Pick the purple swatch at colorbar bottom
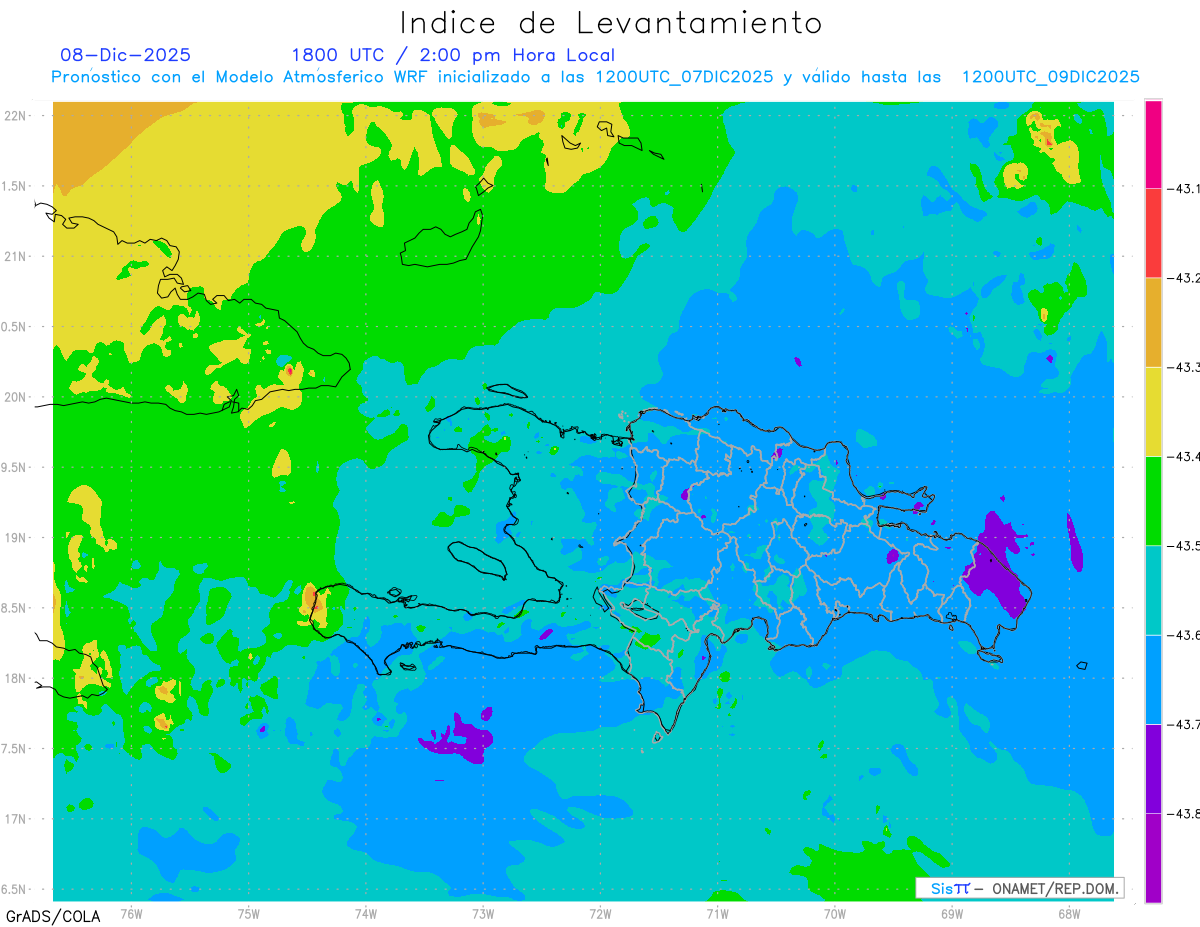This screenshot has width=1200, height=927. pyautogui.click(x=1153, y=858)
